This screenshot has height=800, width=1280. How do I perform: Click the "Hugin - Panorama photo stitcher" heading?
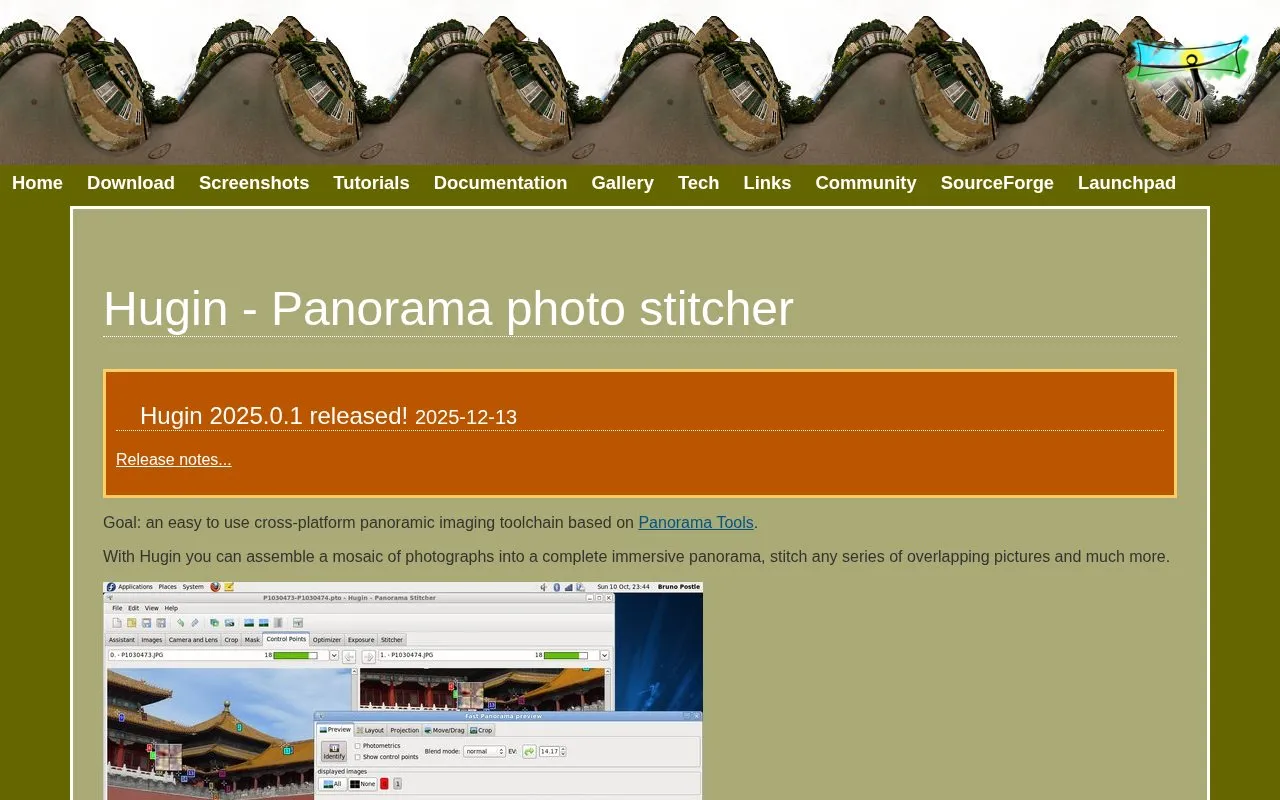(x=448, y=308)
